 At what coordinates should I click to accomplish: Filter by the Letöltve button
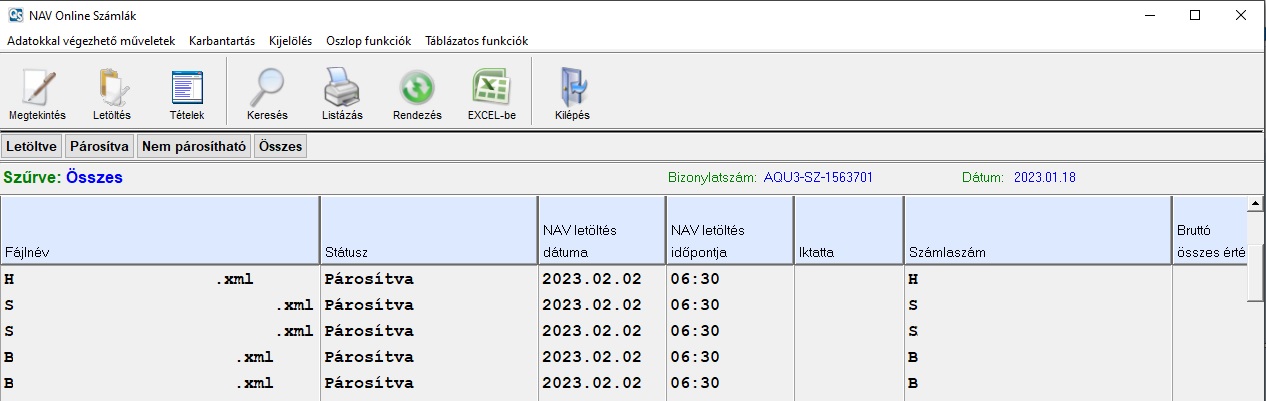click(32, 147)
